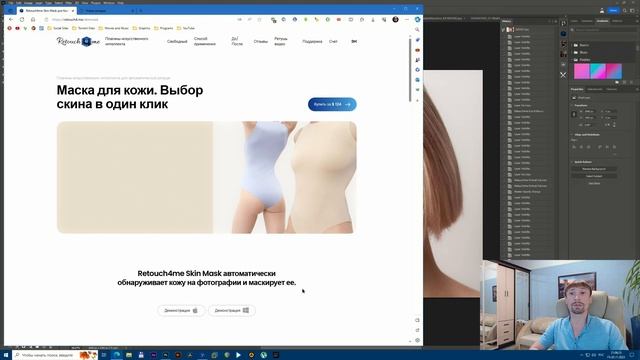The image size is (640, 360).
Task: Click the blue Купить за $124 button
Action: coord(332,104)
